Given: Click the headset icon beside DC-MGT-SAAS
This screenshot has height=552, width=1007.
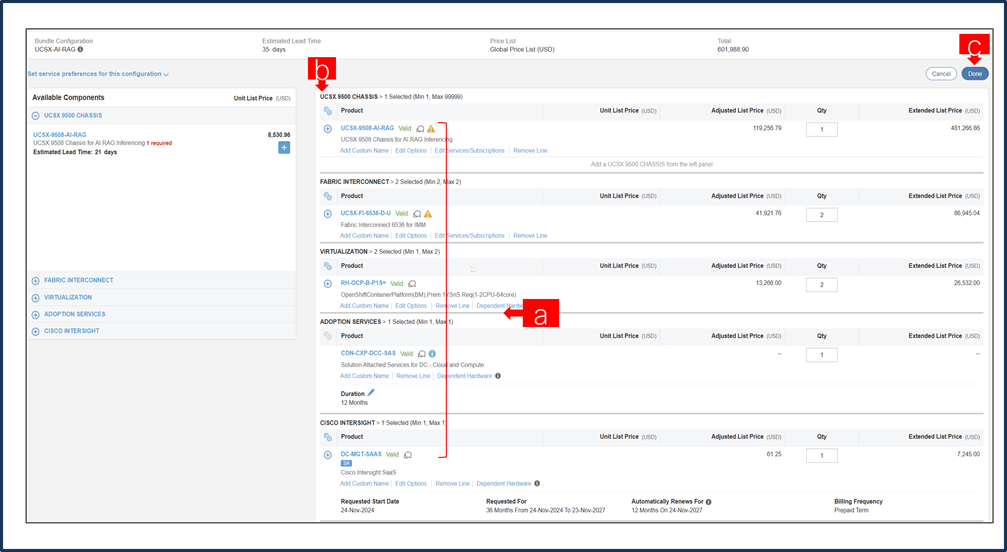Looking at the screenshot, I should (408, 454).
